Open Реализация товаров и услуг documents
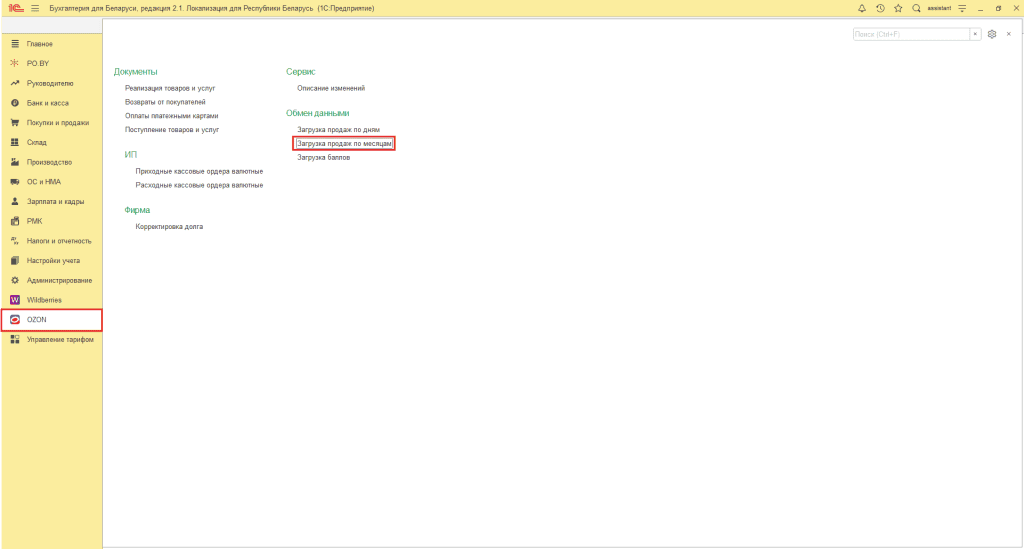The image size is (1024, 549). click(x=170, y=88)
